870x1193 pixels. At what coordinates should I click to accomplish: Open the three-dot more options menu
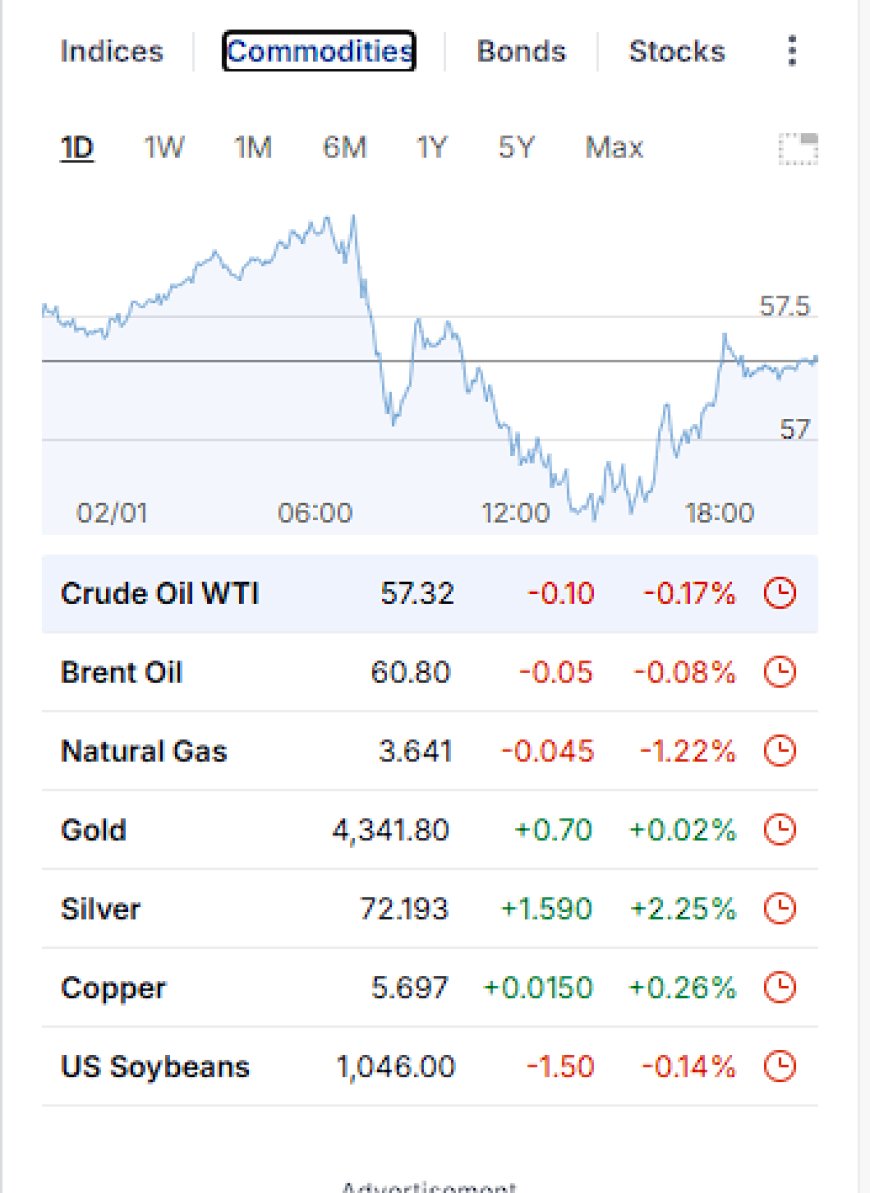pos(792,51)
